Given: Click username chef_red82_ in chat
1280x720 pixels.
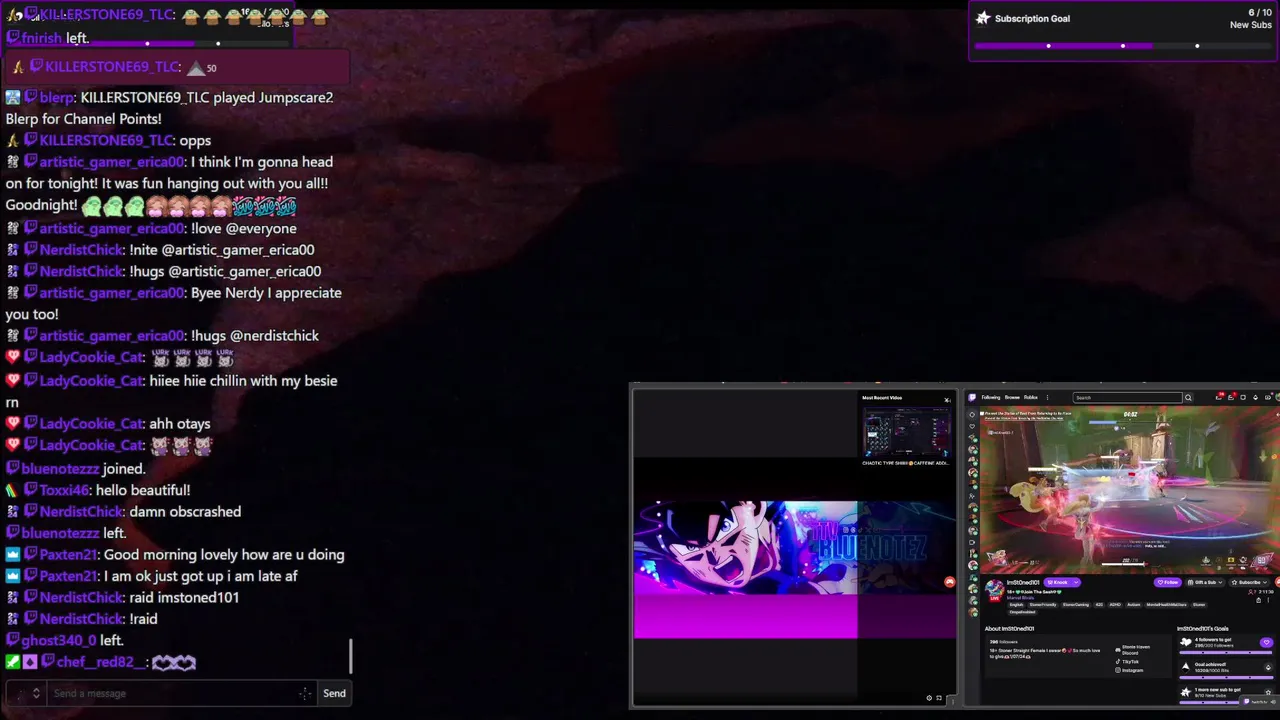Looking at the screenshot, I should pyautogui.click(x=101, y=662).
